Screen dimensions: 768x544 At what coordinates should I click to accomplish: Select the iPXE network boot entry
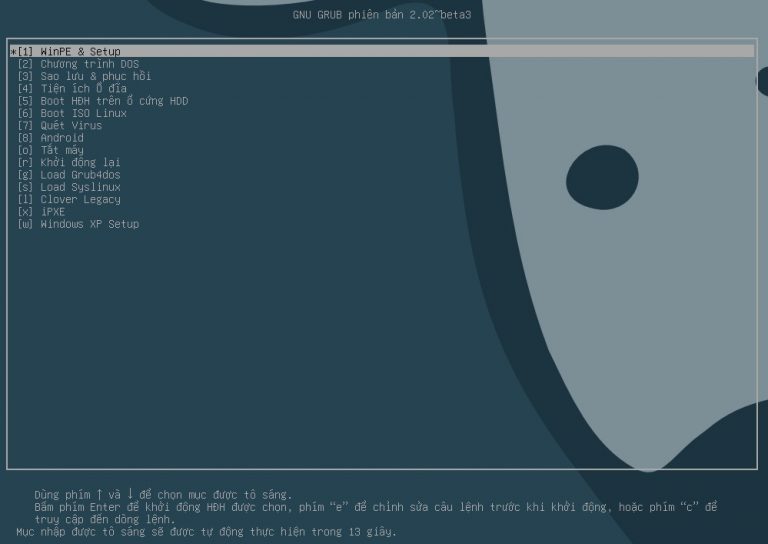[52, 212]
